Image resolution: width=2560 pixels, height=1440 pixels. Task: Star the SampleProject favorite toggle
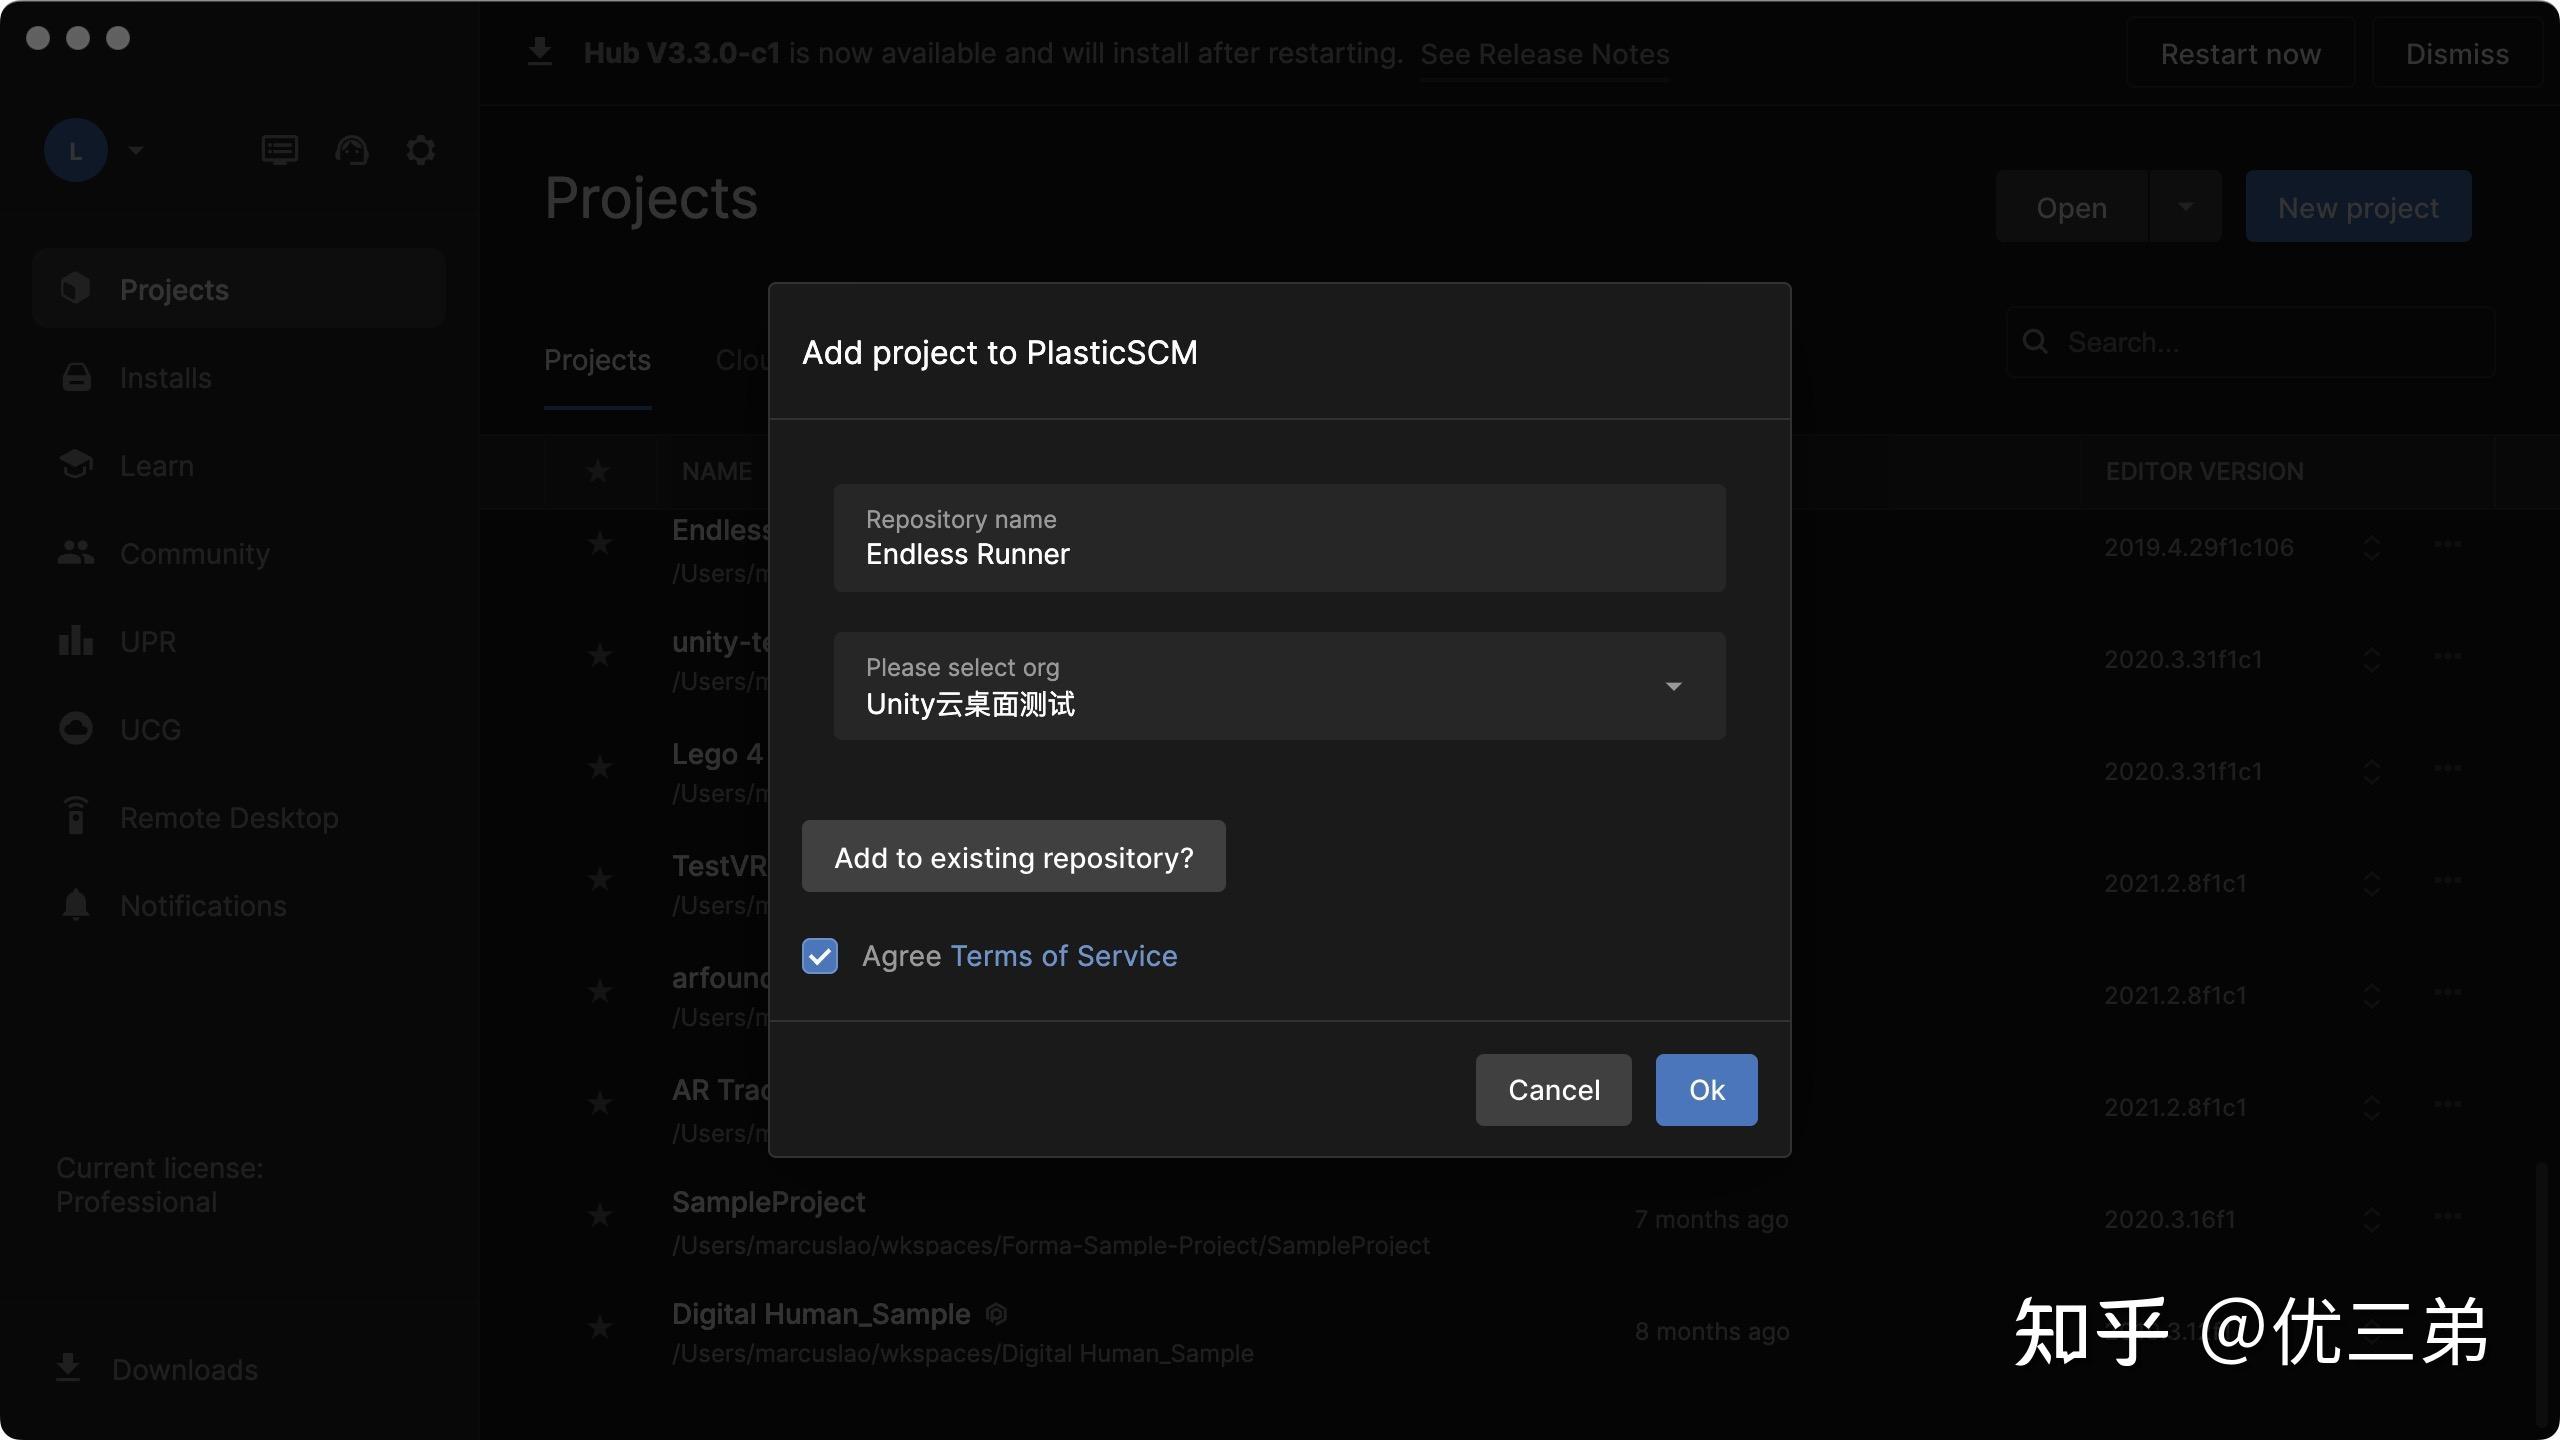(599, 1216)
